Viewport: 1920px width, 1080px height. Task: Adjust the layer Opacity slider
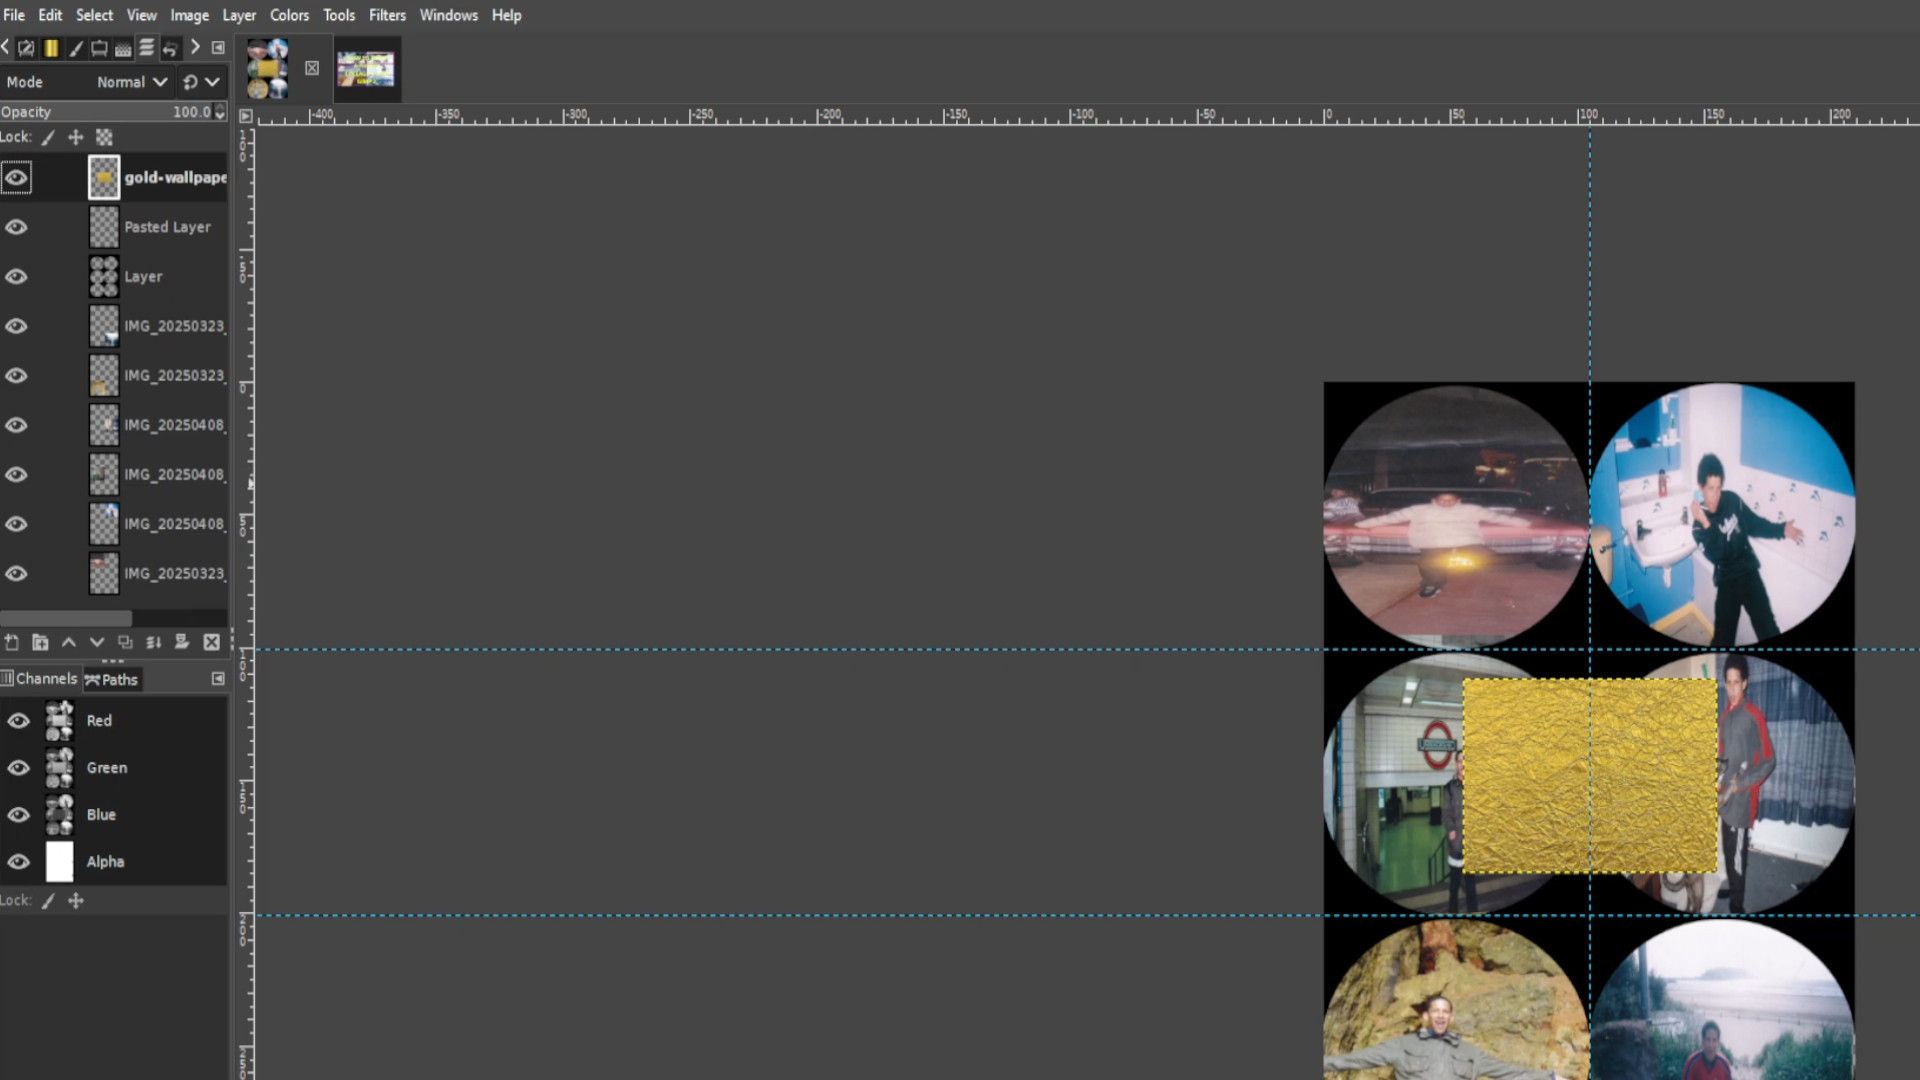pyautogui.click(x=106, y=112)
